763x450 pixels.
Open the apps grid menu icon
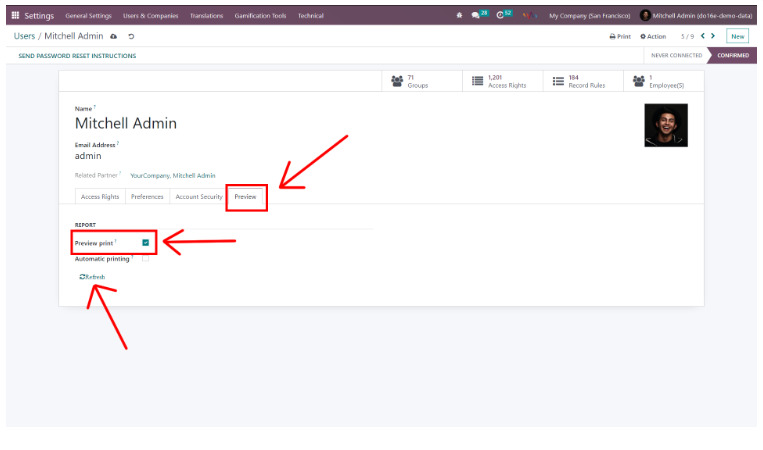[15, 15]
